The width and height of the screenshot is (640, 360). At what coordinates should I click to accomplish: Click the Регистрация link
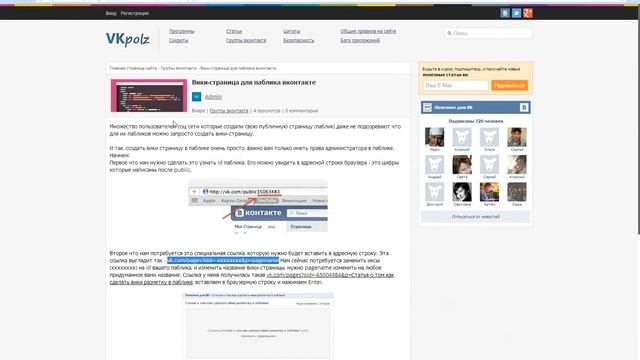pyautogui.click(x=134, y=13)
